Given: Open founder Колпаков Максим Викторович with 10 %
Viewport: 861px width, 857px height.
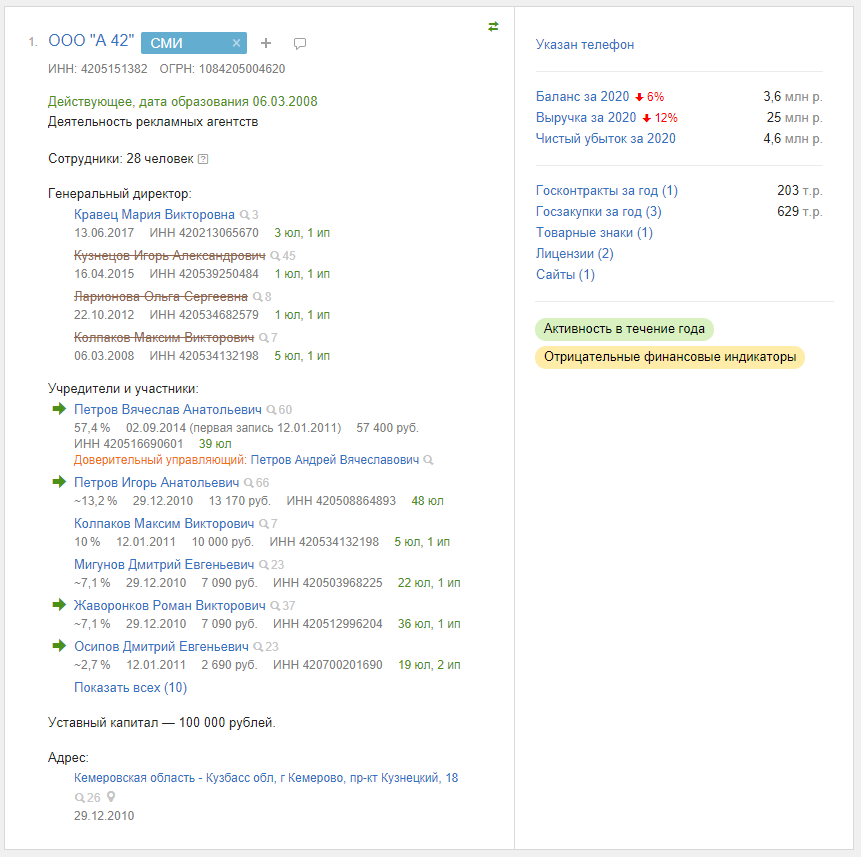Looking at the screenshot, I should point(164,524).
